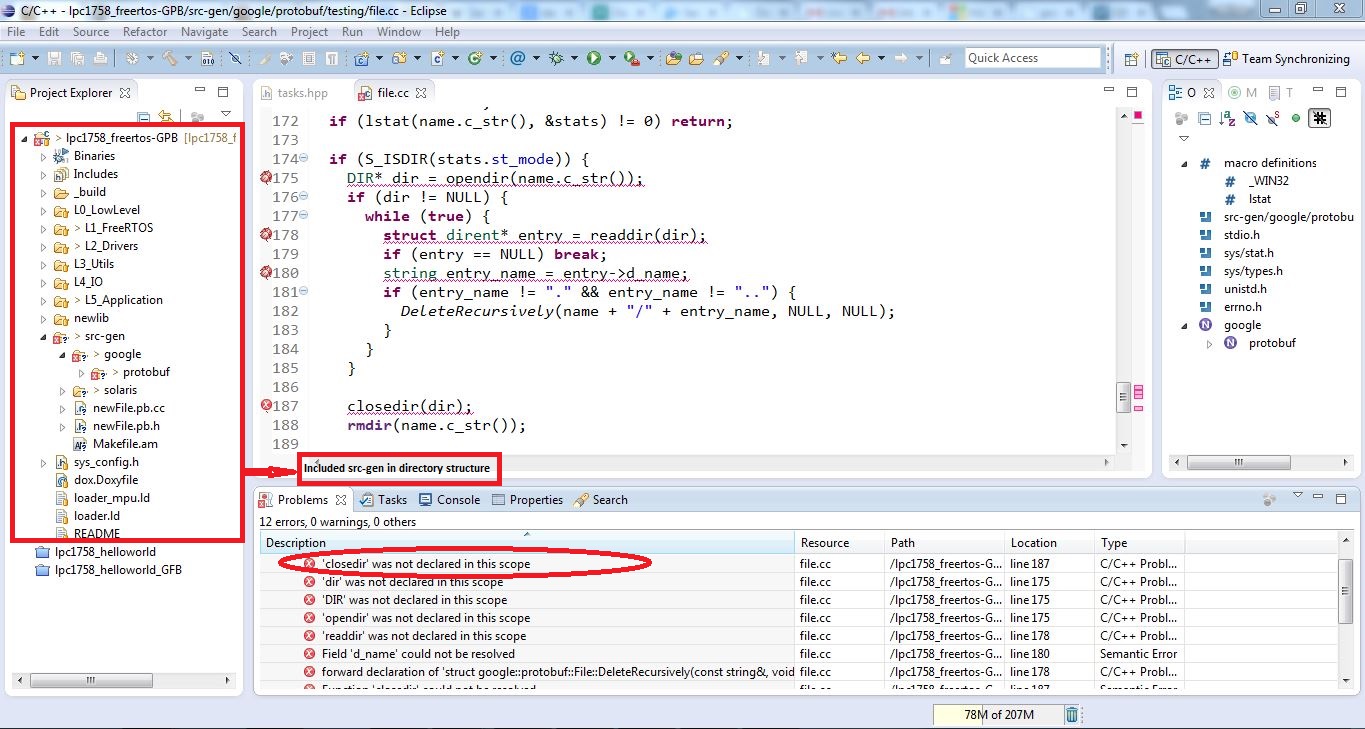Close the file.cc editor tab
Viewport: 1365px width, 729px height.
(x=421, y=93)
